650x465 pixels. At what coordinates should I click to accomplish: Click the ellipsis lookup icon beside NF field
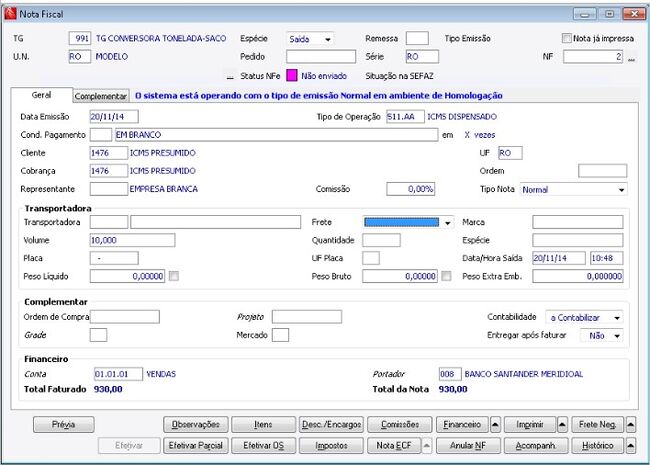631,58
